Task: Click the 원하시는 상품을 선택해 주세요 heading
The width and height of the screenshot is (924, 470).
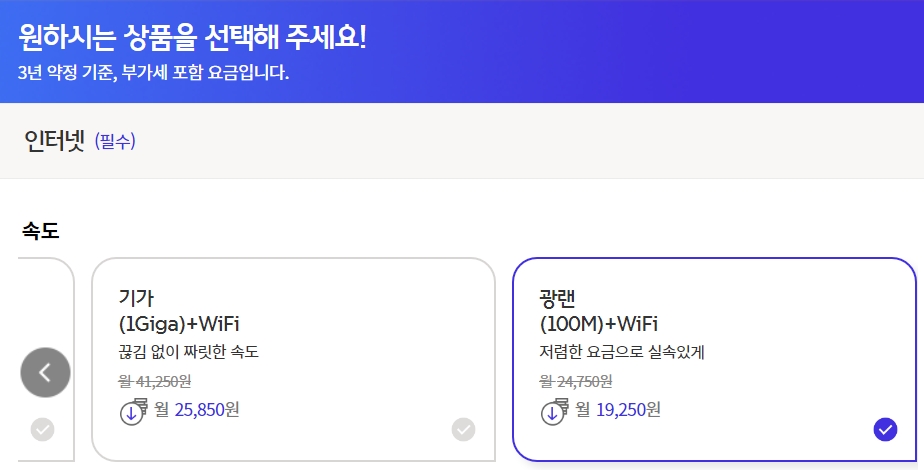Action: point(193,37)
